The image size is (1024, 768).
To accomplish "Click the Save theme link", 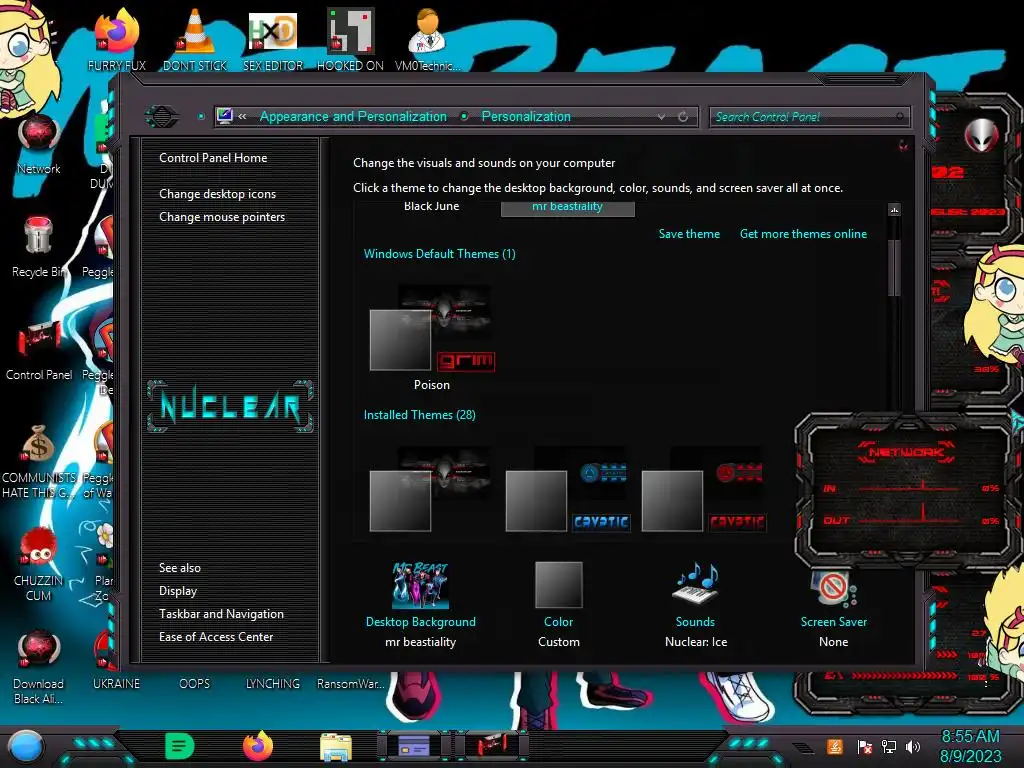I will tap(689, 234).
